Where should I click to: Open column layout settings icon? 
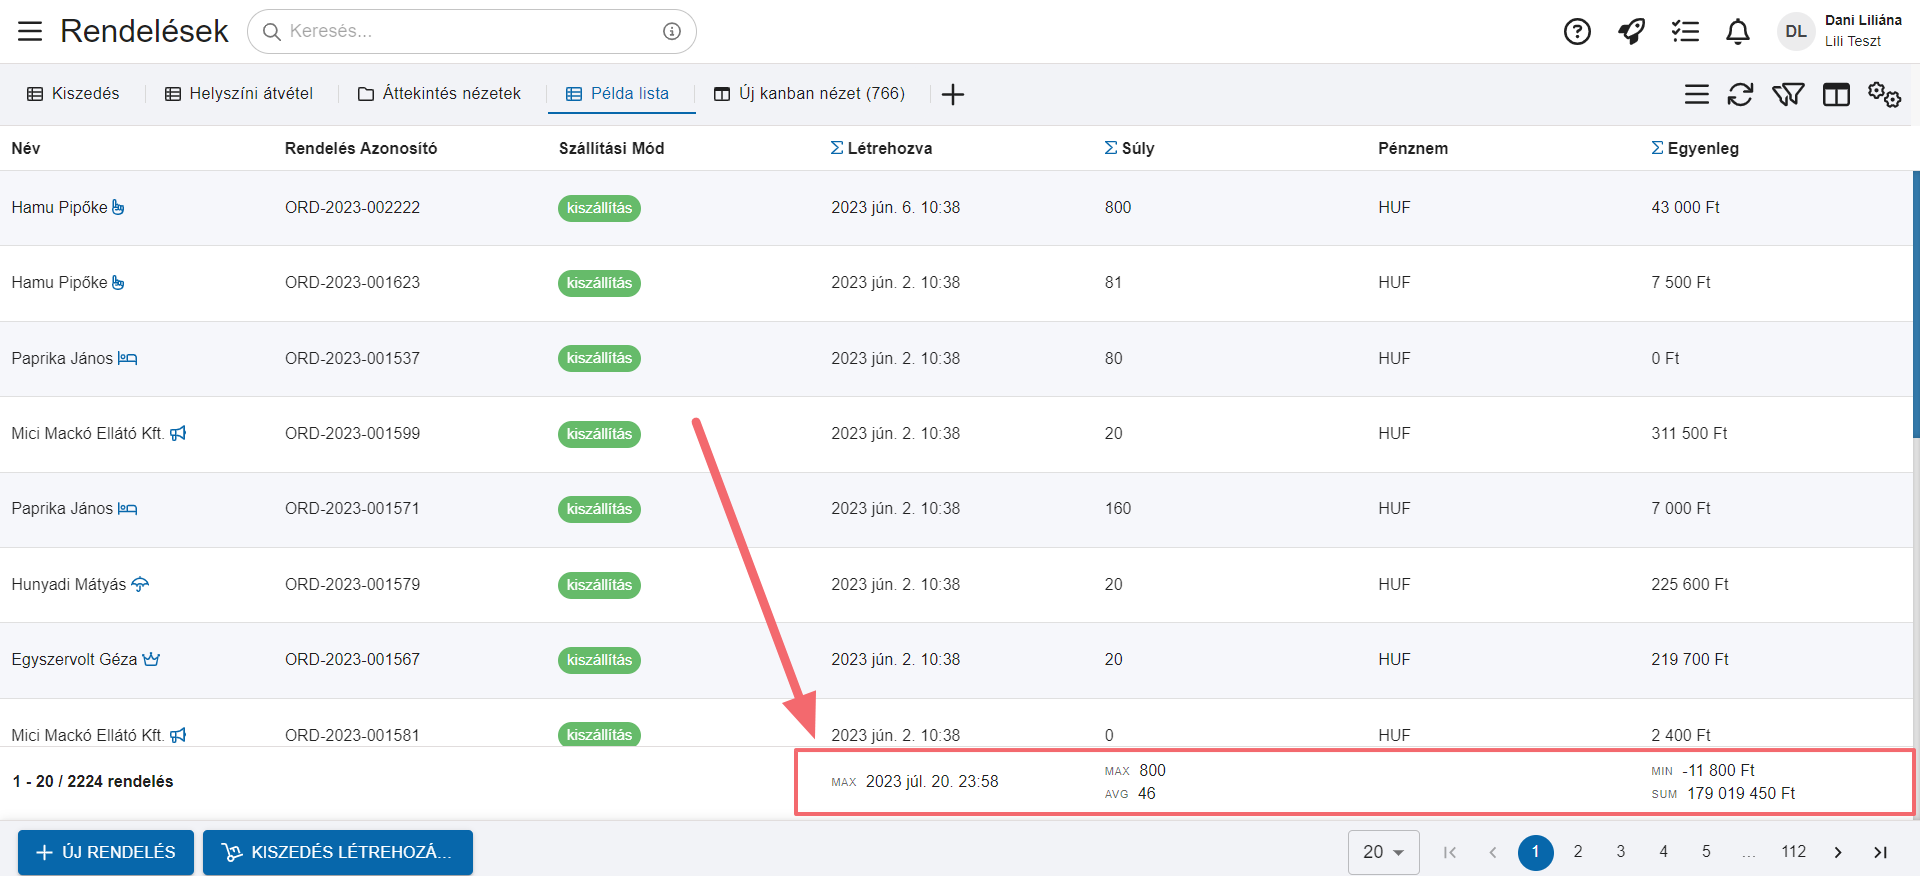click(1836, 94)
